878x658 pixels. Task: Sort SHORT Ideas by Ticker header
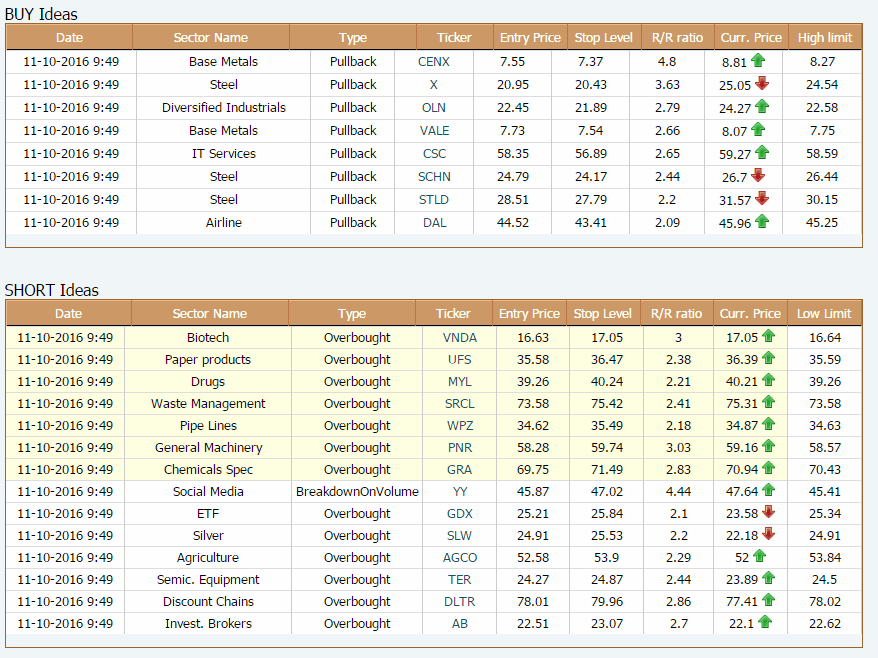[x=454, y=314]
